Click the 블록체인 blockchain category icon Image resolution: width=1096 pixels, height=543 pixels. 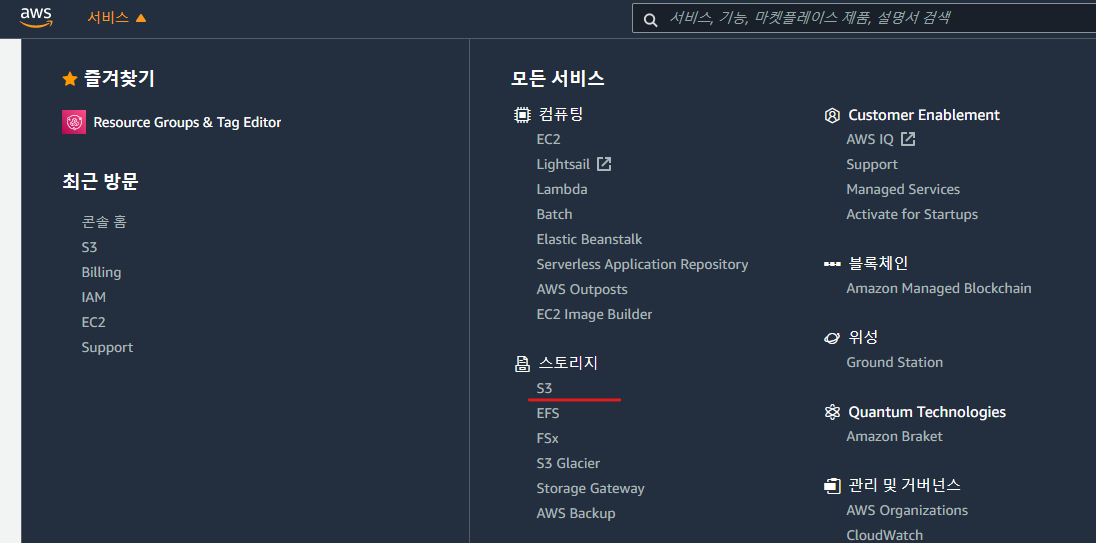tap(832, 264)
